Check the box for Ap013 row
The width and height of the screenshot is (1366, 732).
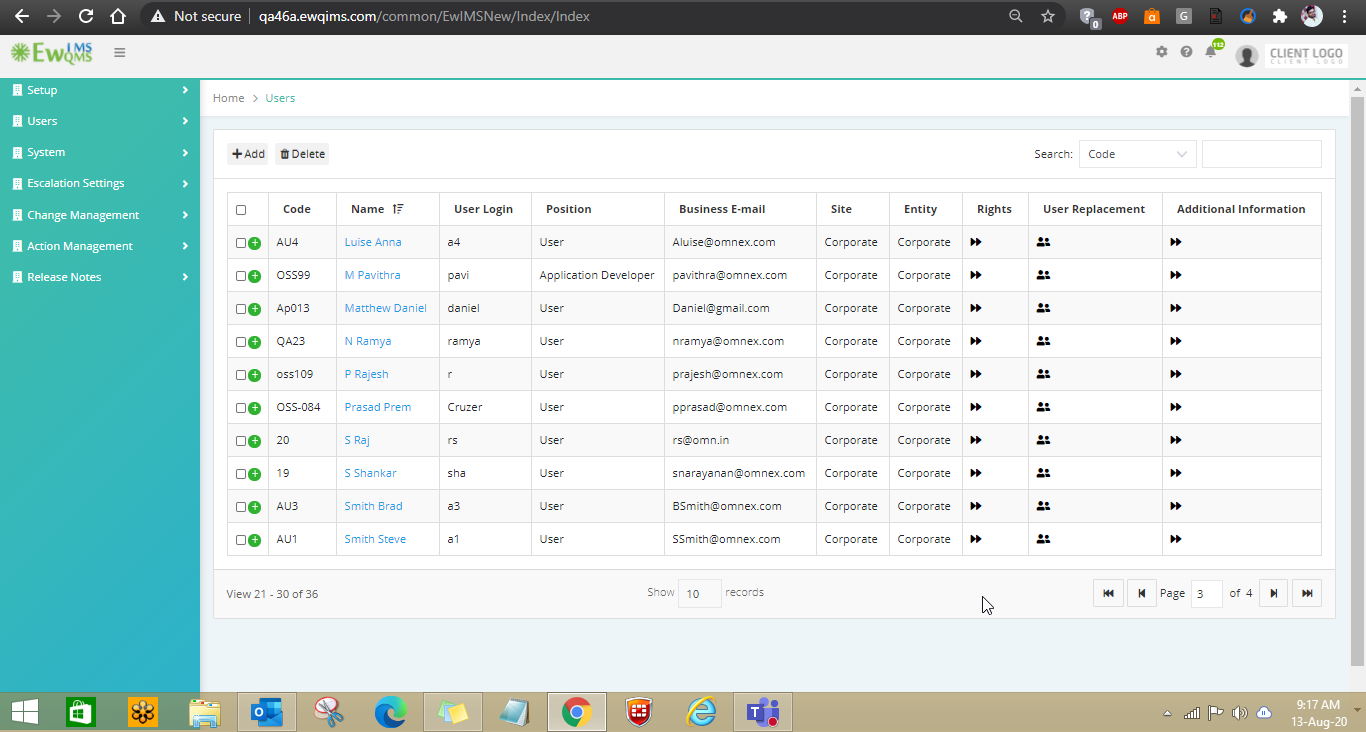[x=241, y=309]
